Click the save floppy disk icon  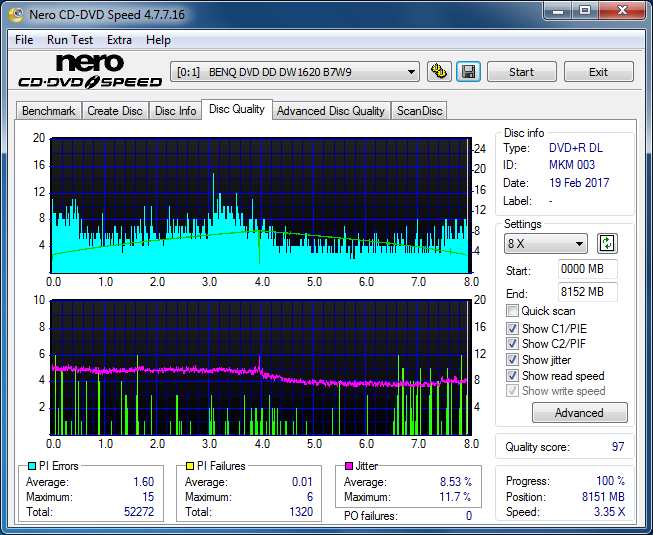[469, 72]
